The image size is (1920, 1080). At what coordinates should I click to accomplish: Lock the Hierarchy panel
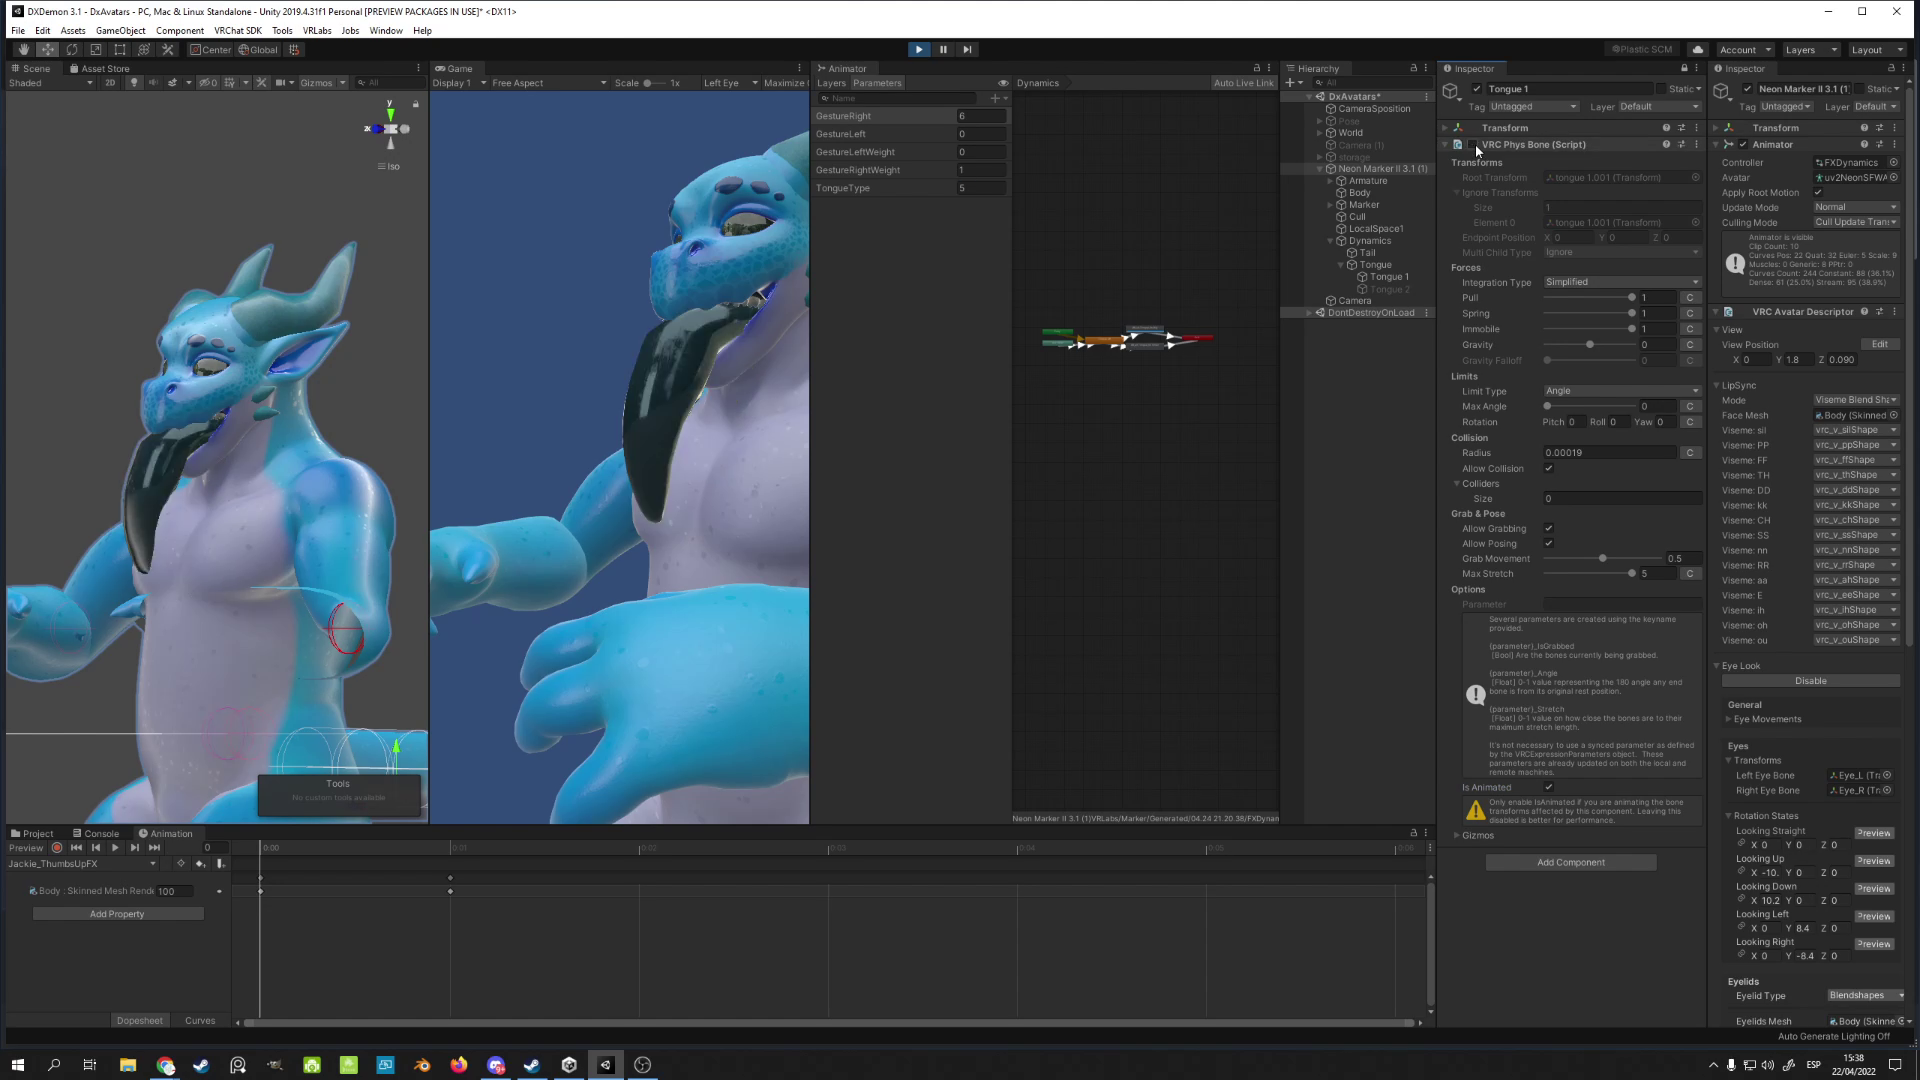point(1413,68)
